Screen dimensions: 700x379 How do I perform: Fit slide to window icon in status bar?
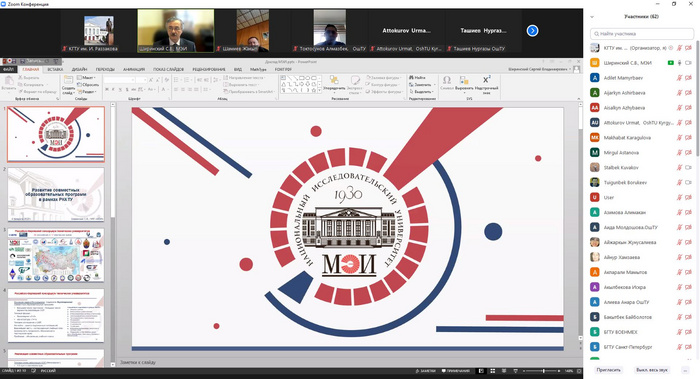pos(579,371)
